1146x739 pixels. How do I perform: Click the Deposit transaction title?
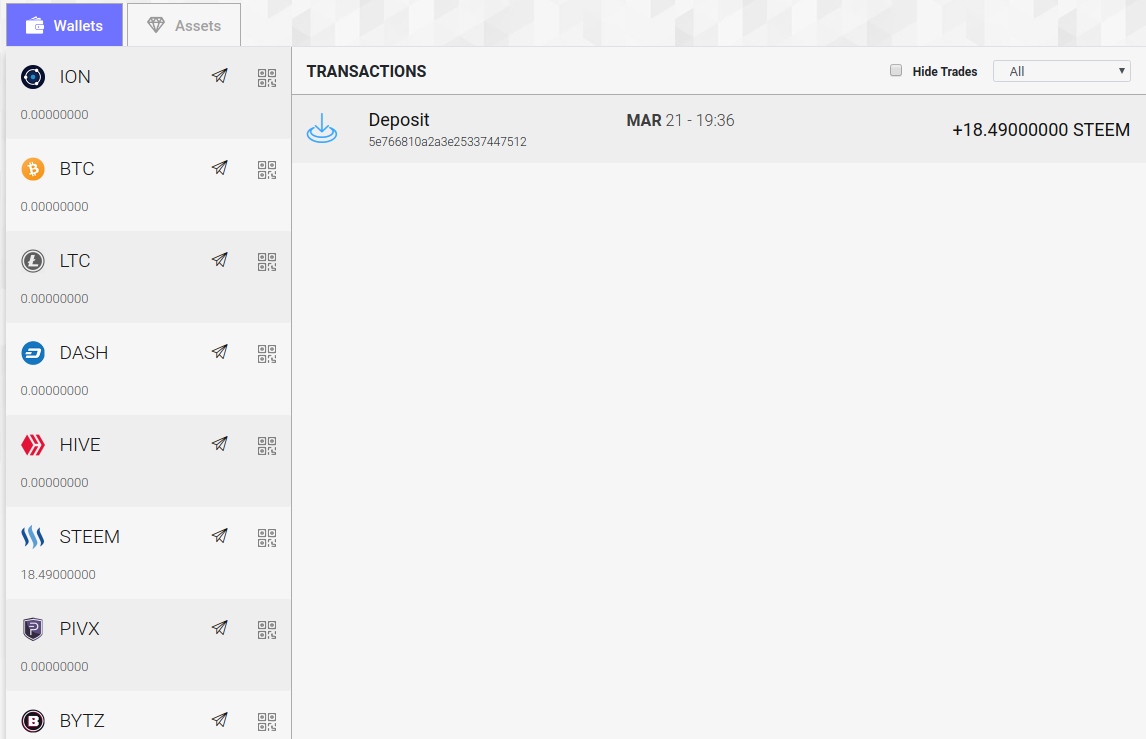pos(399,120)
